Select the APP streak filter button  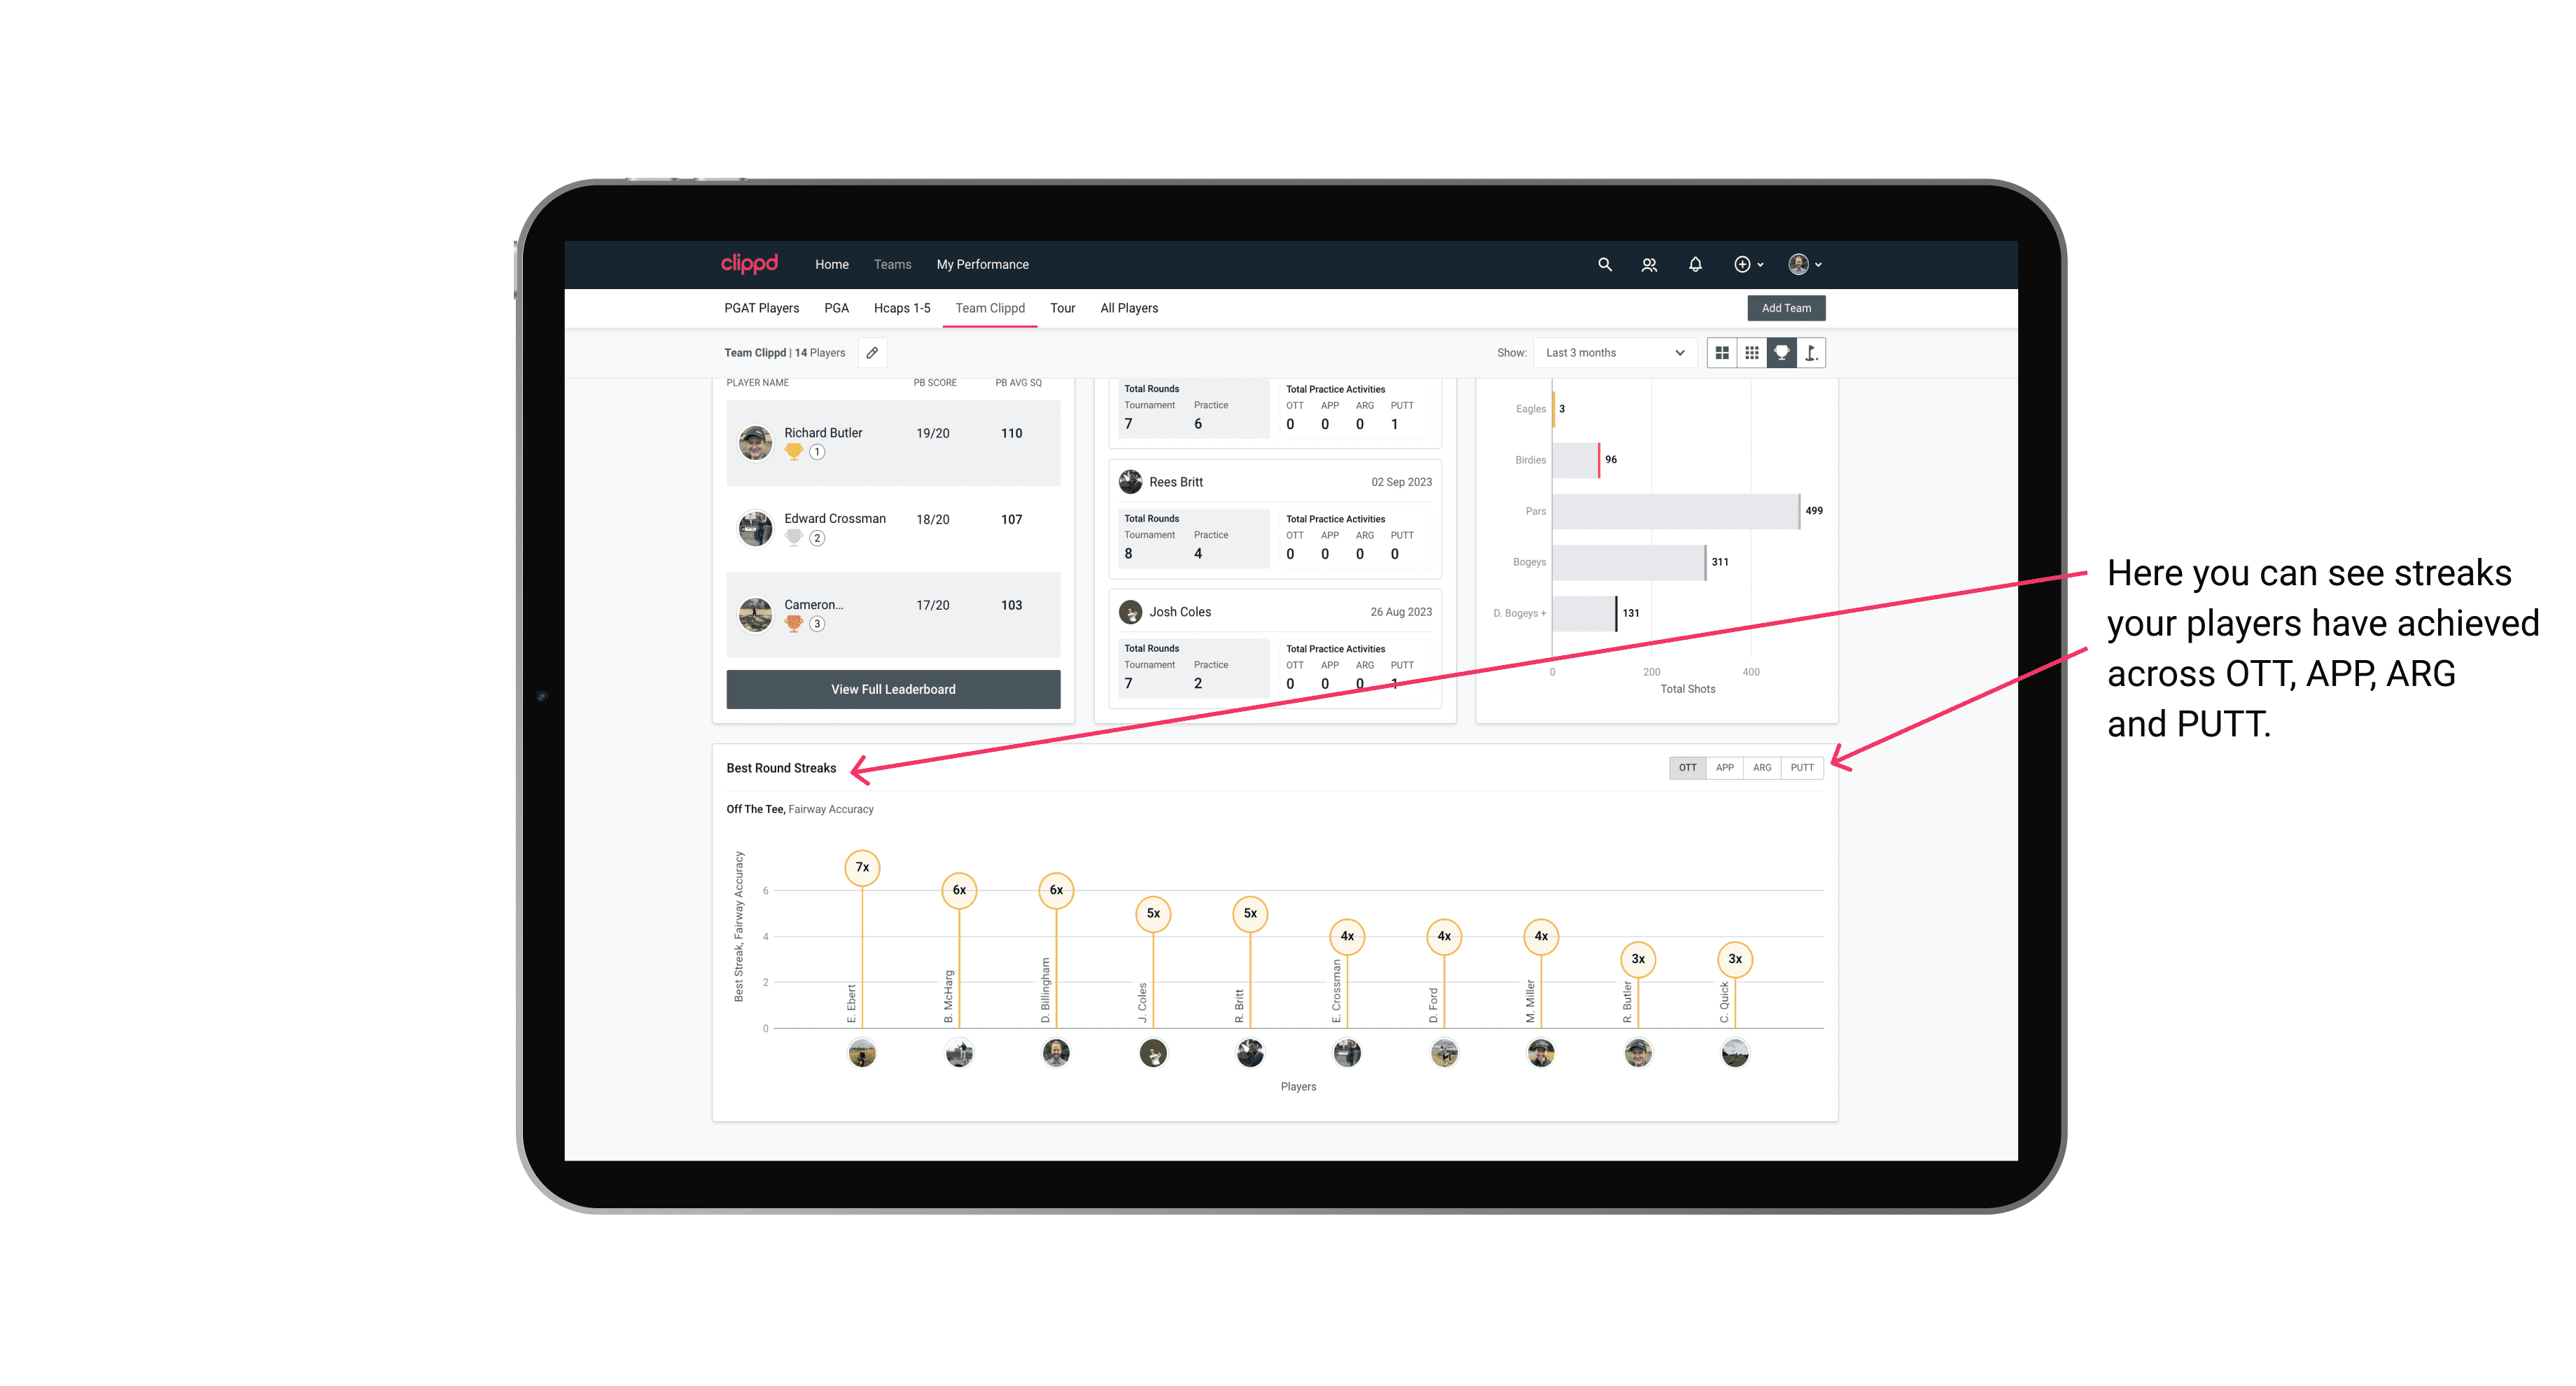[x=1723, y=766]
